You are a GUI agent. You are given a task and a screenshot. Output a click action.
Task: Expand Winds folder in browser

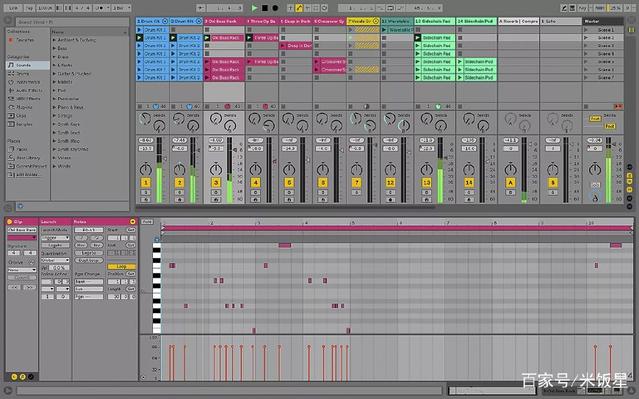(x=54, y=166)
